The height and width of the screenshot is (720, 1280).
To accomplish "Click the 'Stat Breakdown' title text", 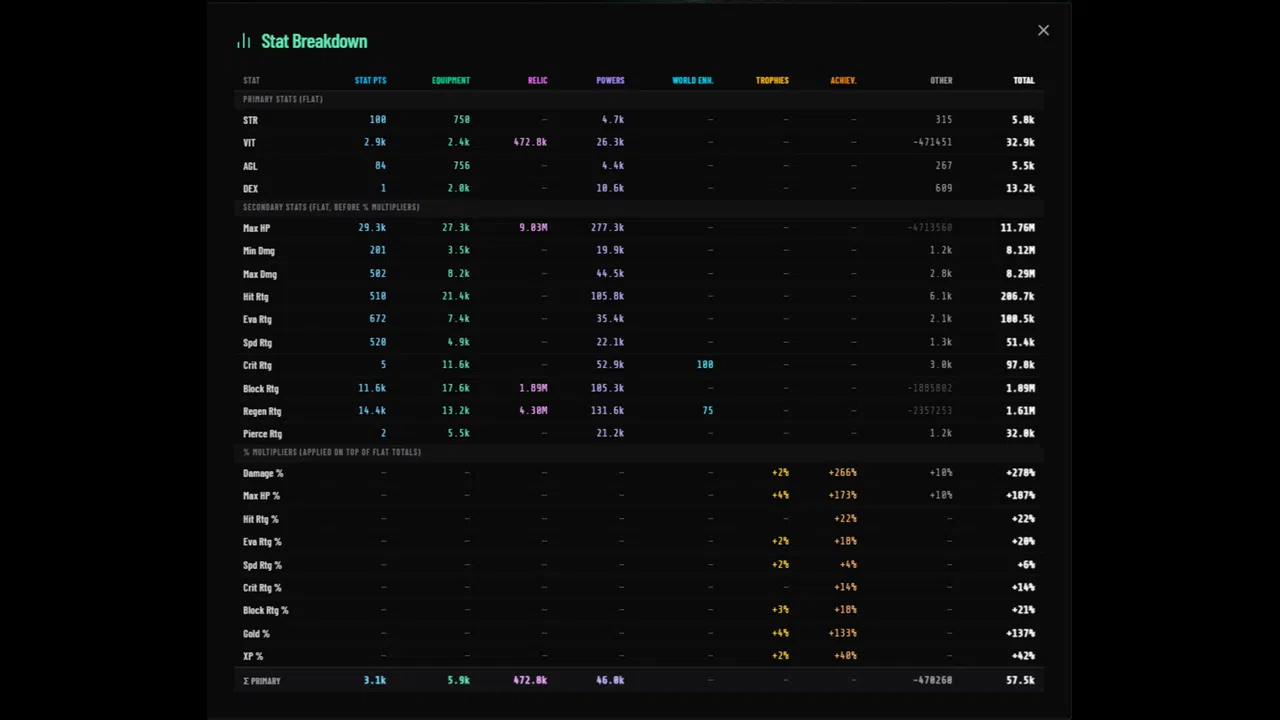I will click(x=314, y=41).
